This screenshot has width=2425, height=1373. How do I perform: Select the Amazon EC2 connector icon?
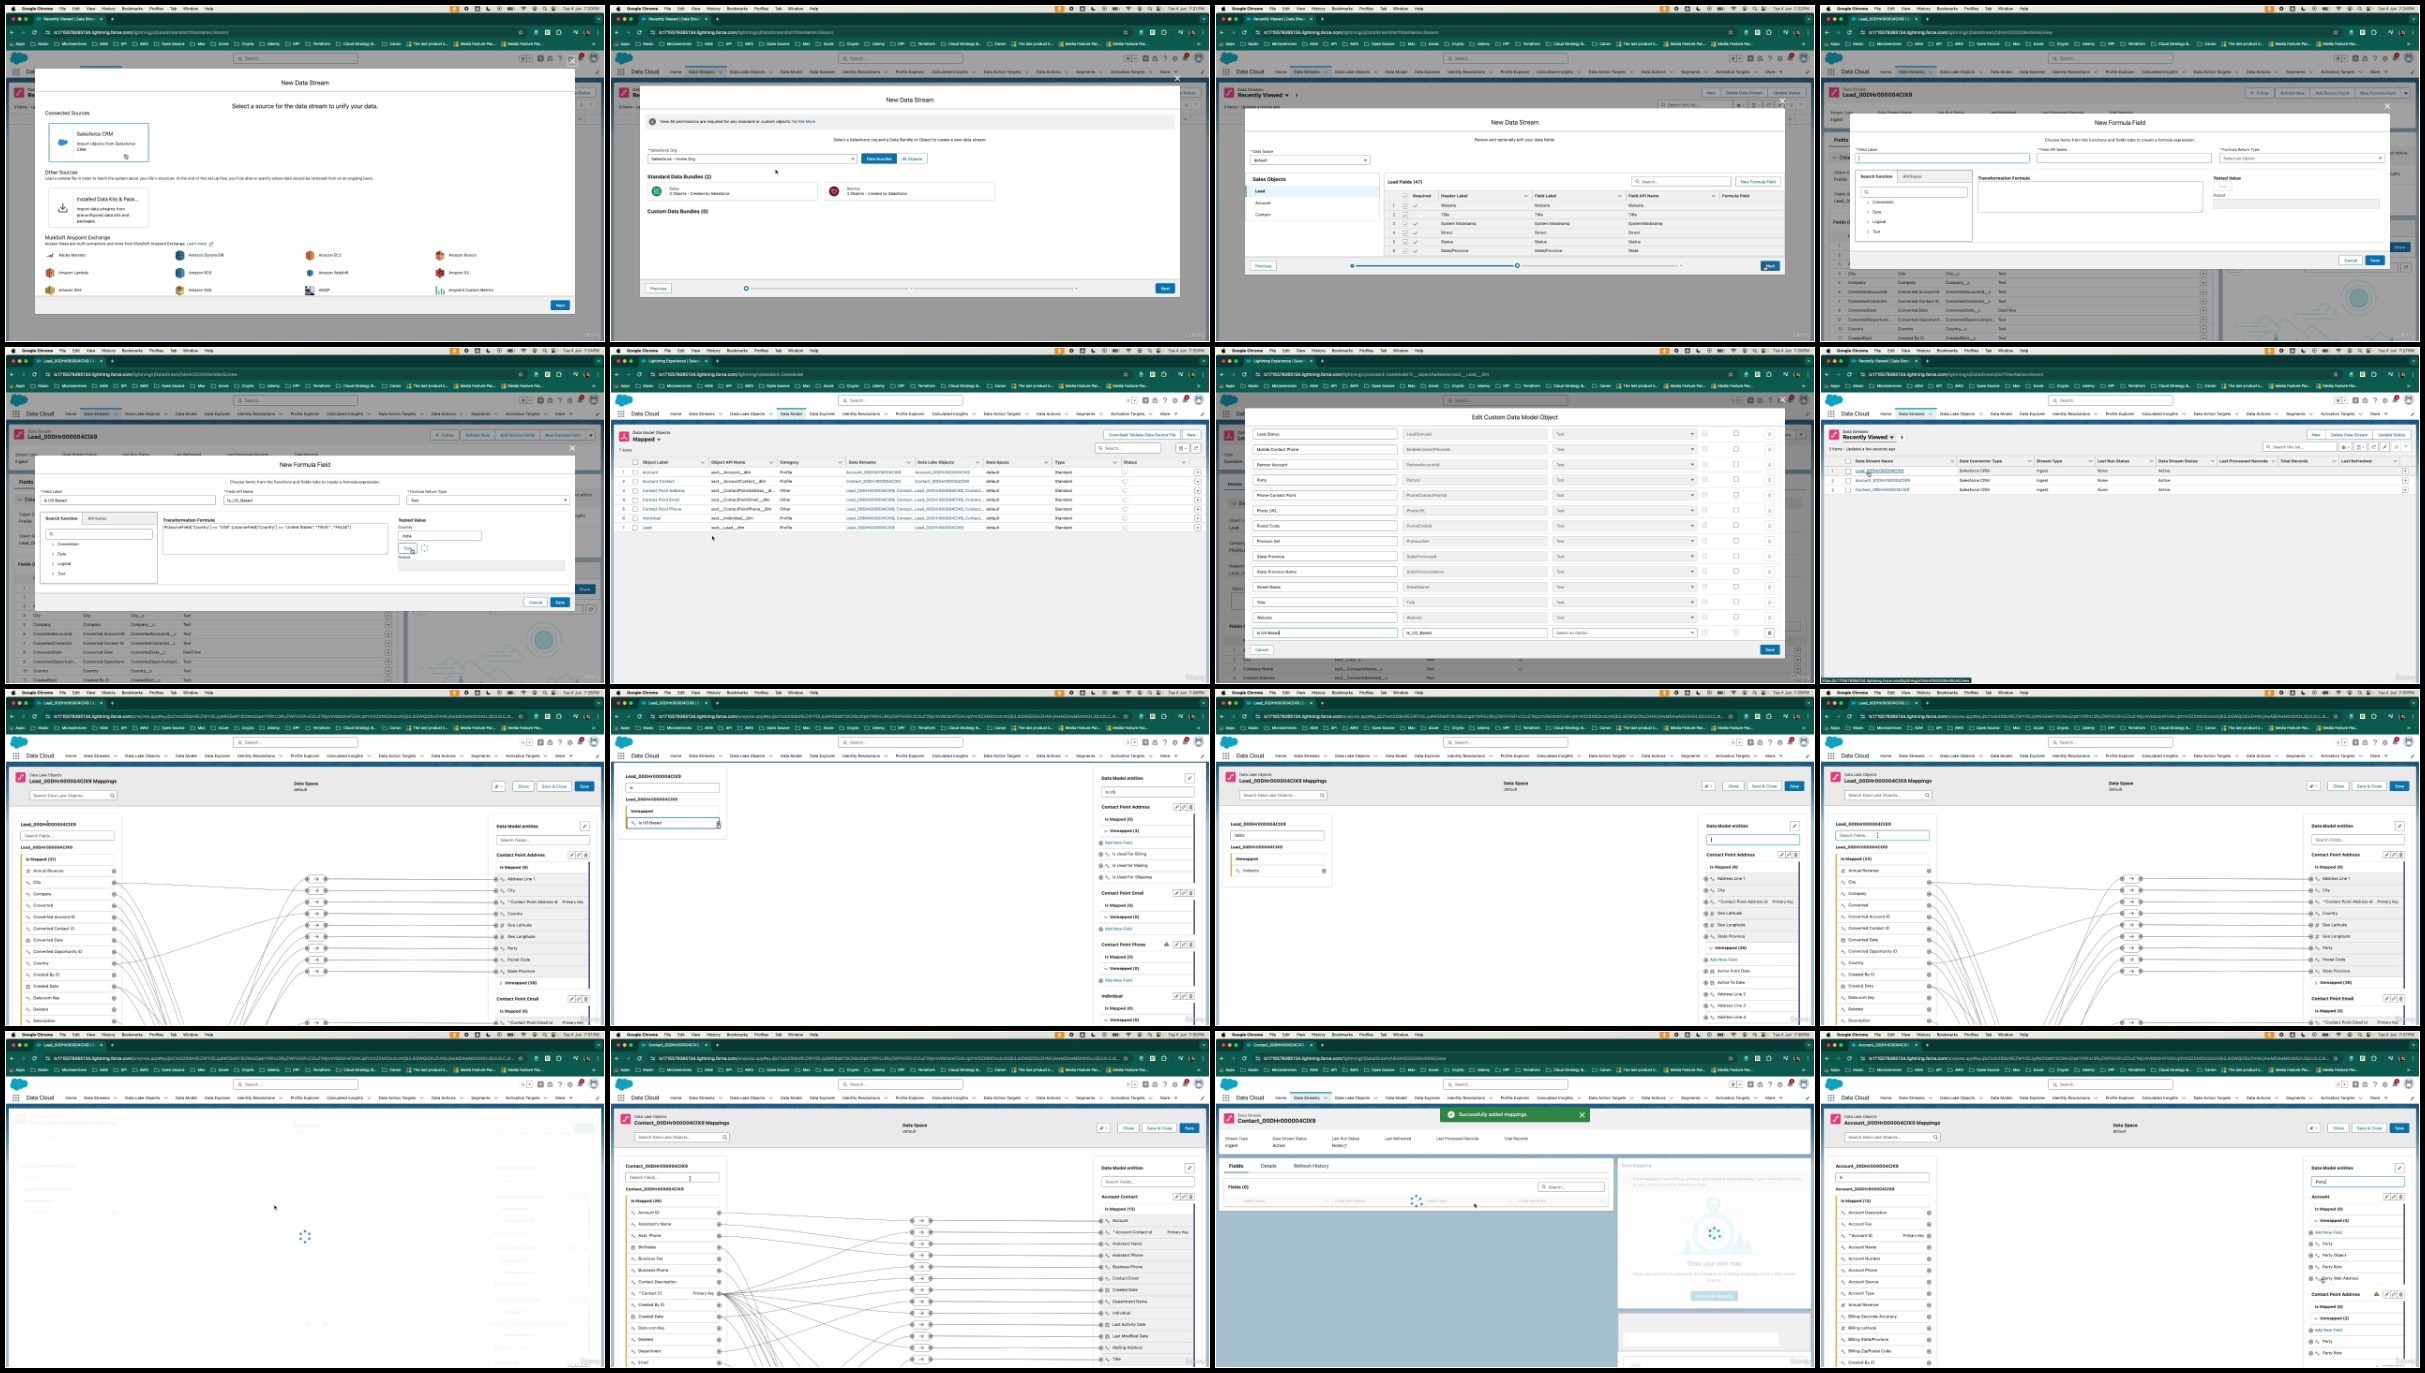click(310, 255)
